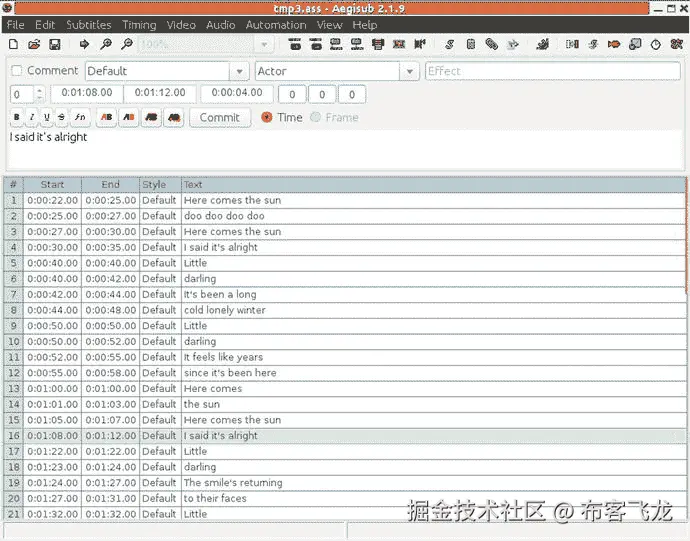Toggle bold formatting B button
This screenshot has width=690, height=541.
pyautogui.click(x=17, y=117)
